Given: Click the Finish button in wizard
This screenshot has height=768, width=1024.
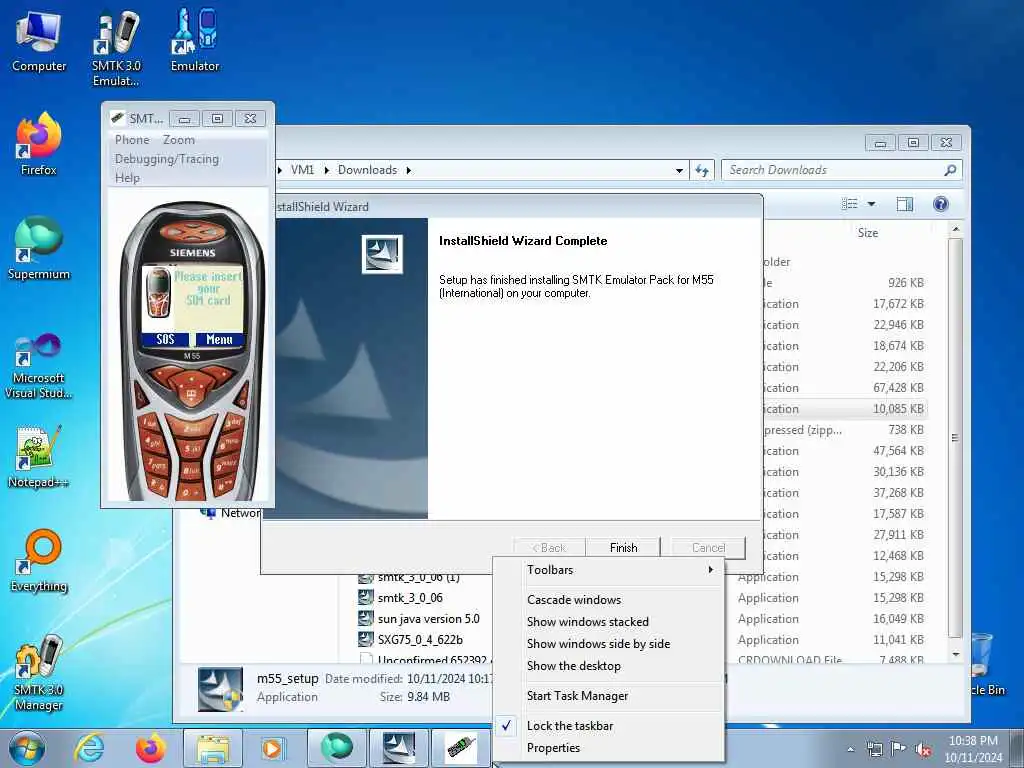Looking at the screenshot, I should point(623,547).
